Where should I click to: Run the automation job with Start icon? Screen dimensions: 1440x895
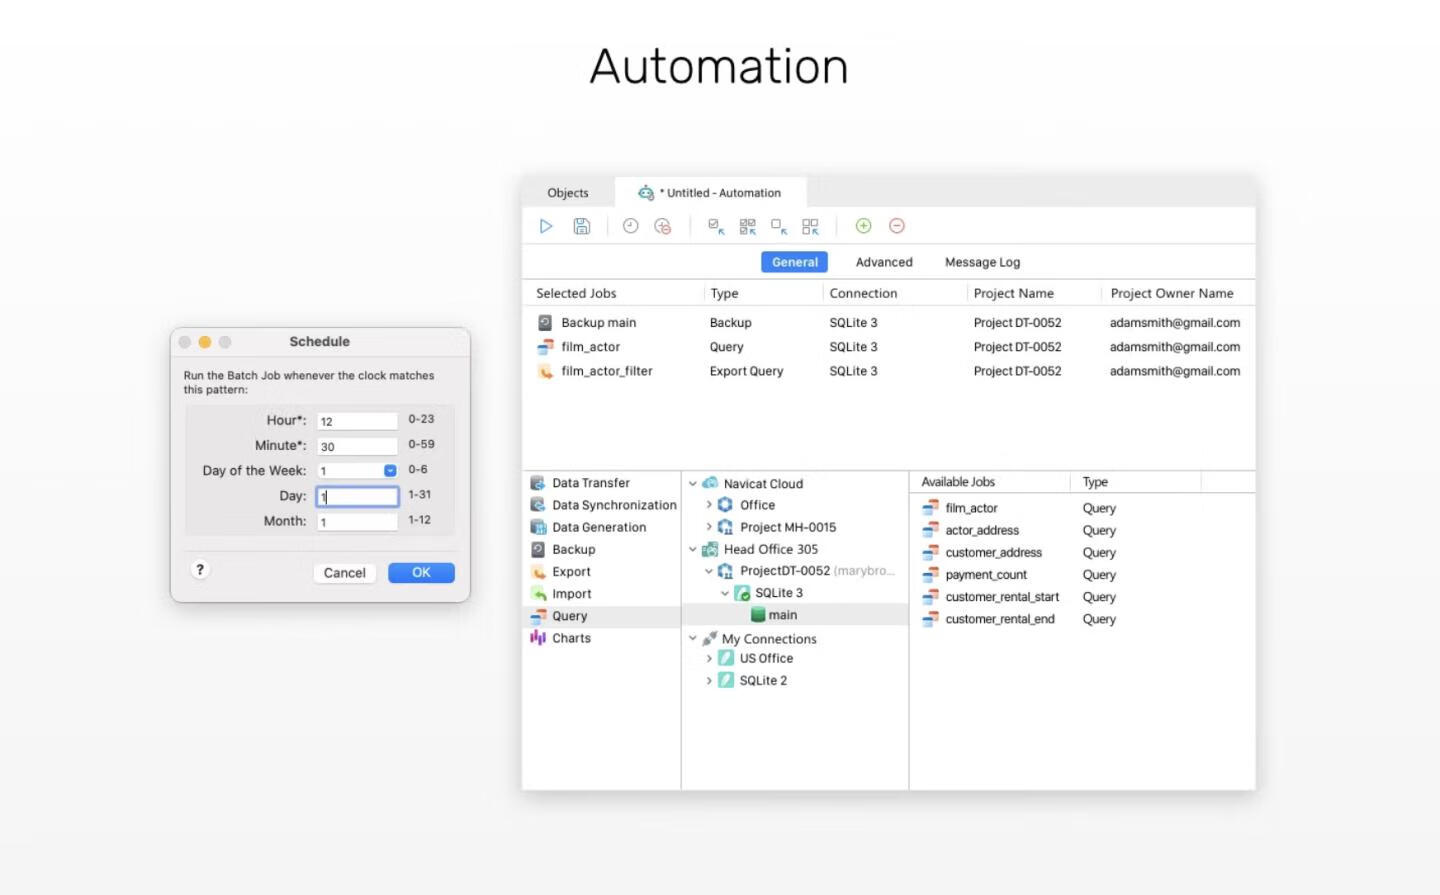546,226
